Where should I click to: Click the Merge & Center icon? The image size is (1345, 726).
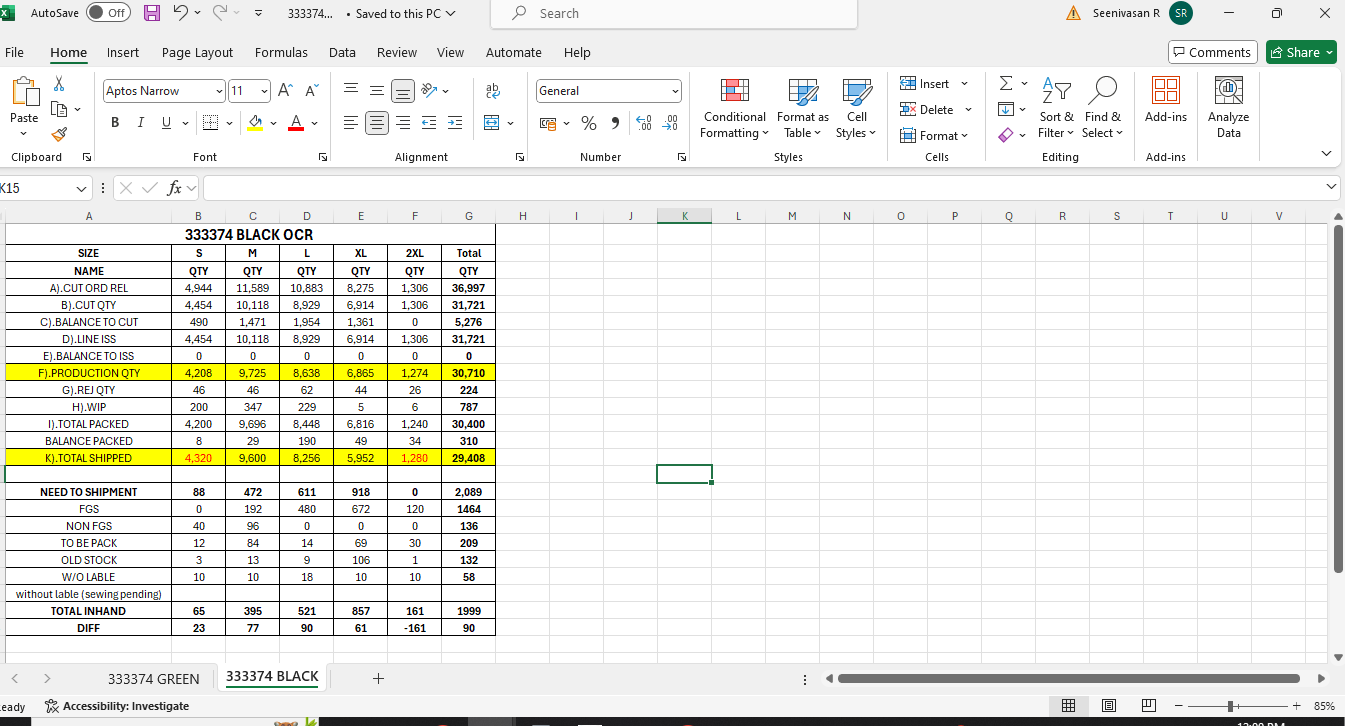(x=492, y=123)
